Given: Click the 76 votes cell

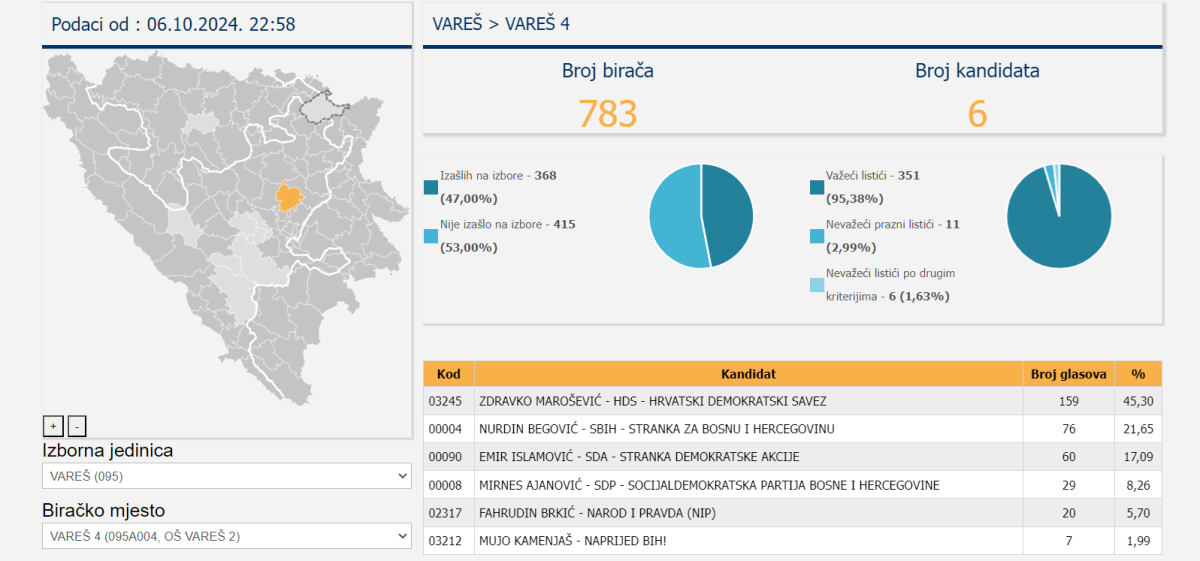Looking at the screenshot, I should coord(1069,429).
